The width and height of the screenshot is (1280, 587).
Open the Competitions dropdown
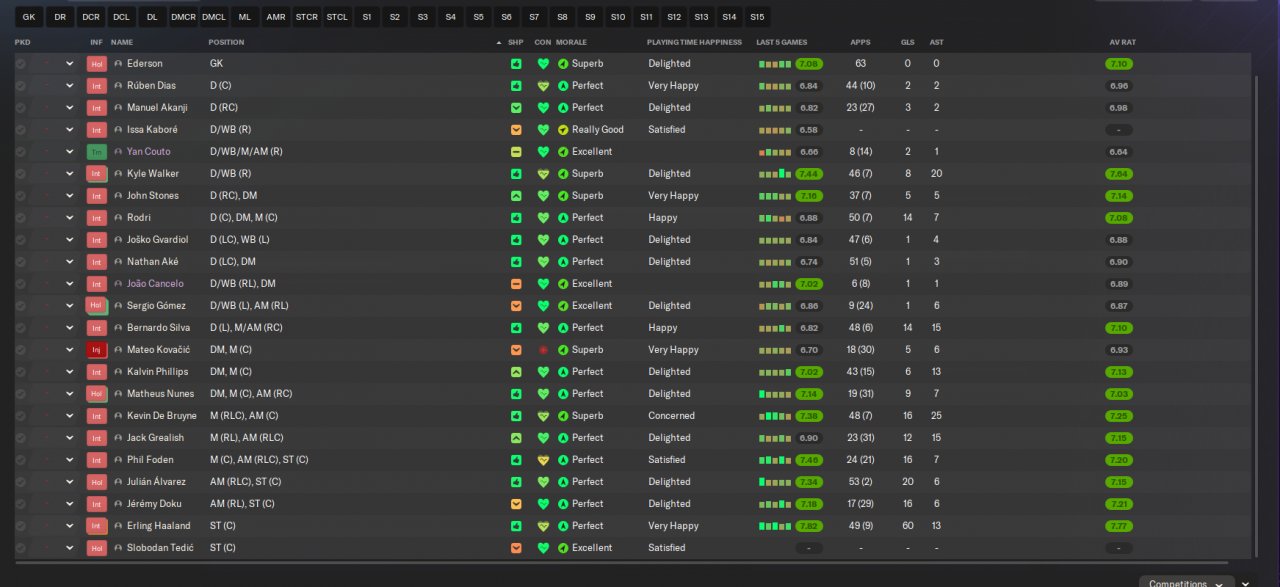tap(1186, 582)
